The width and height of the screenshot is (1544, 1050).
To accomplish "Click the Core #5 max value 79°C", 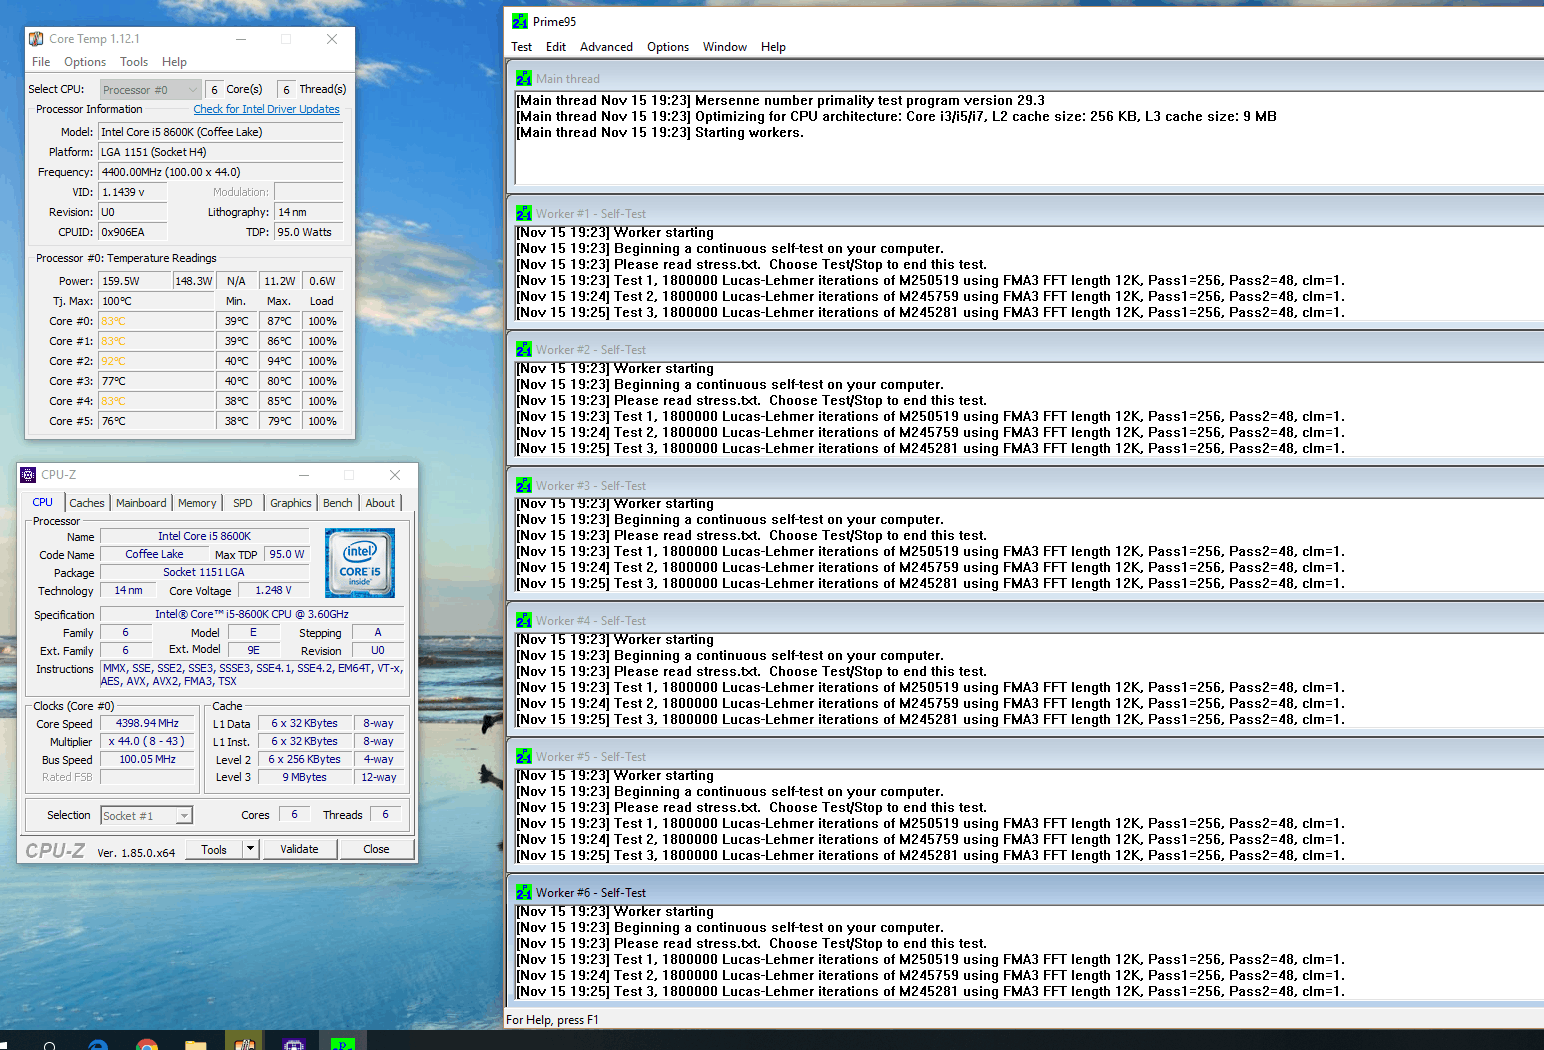I will (x=279, y=421).
